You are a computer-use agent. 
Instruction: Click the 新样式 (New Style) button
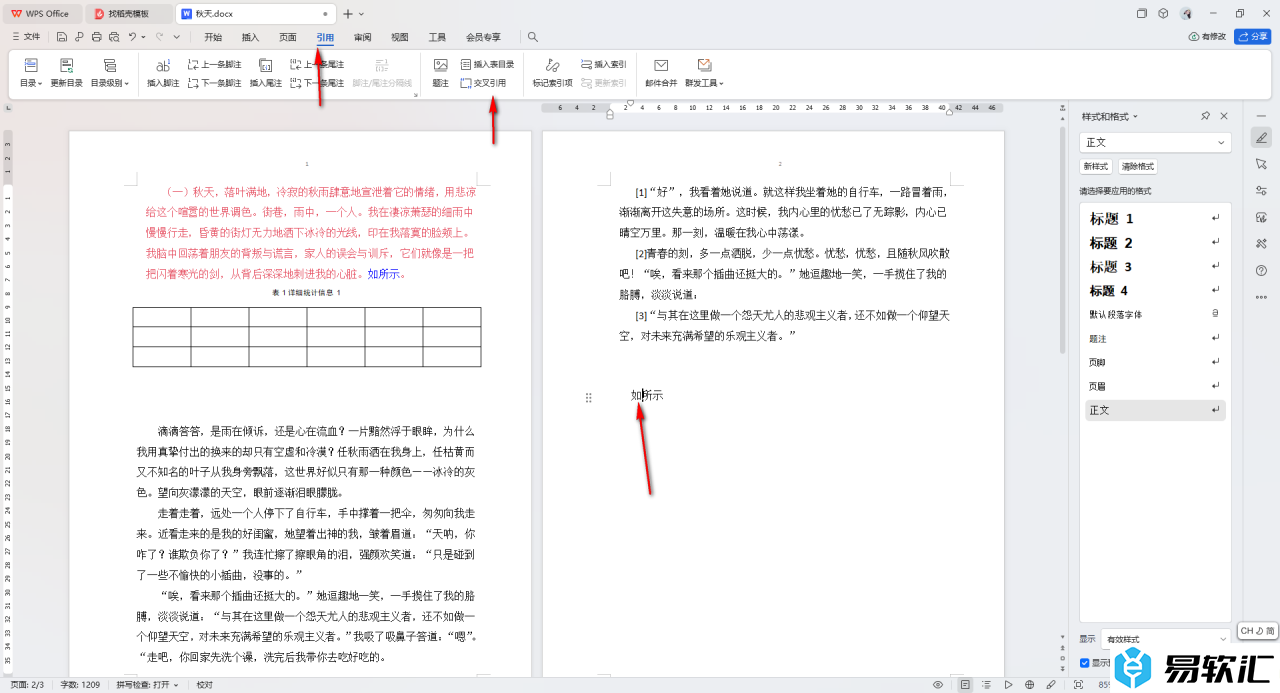1095,167
